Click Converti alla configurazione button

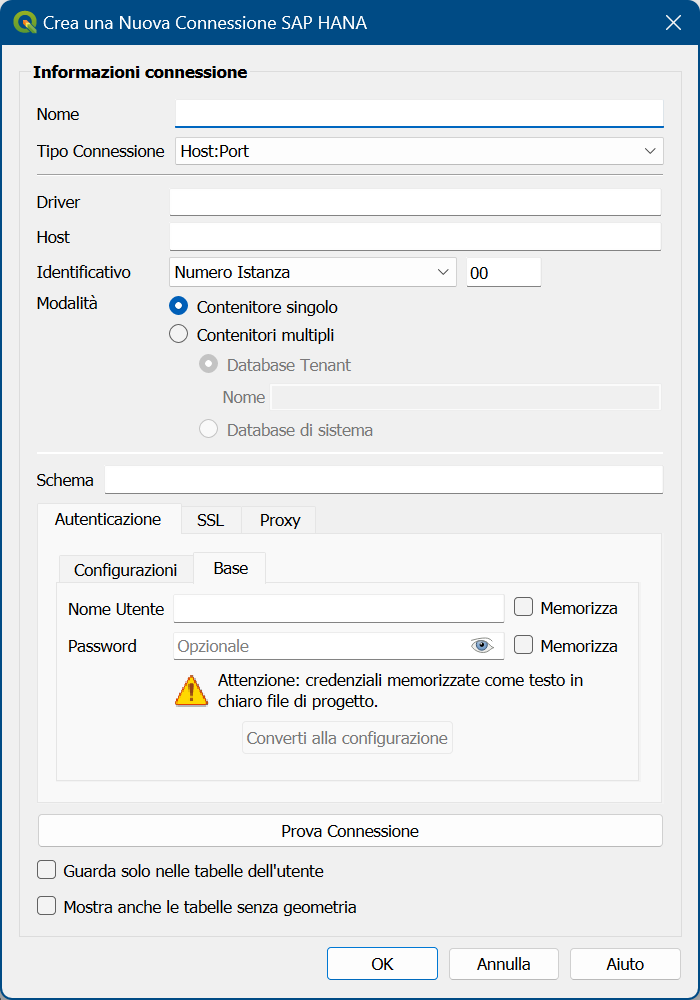pyautogui.click(x=347, y=738)
